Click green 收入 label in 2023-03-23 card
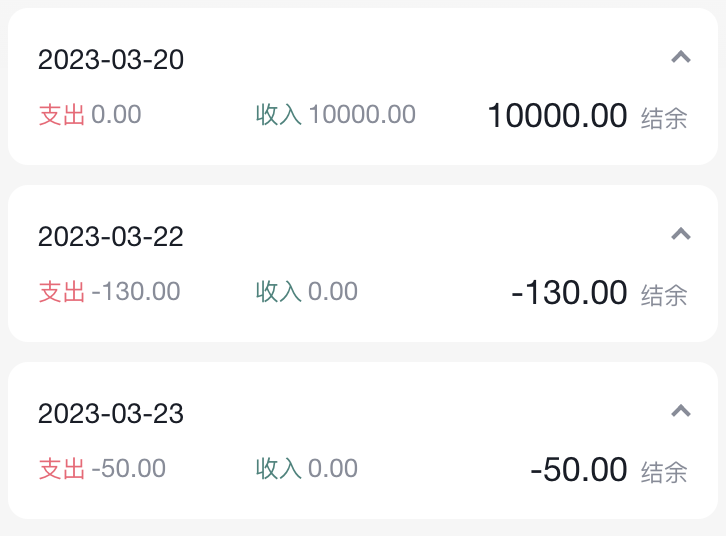Viewport: 726px width, 536px height. pos(278,469)
